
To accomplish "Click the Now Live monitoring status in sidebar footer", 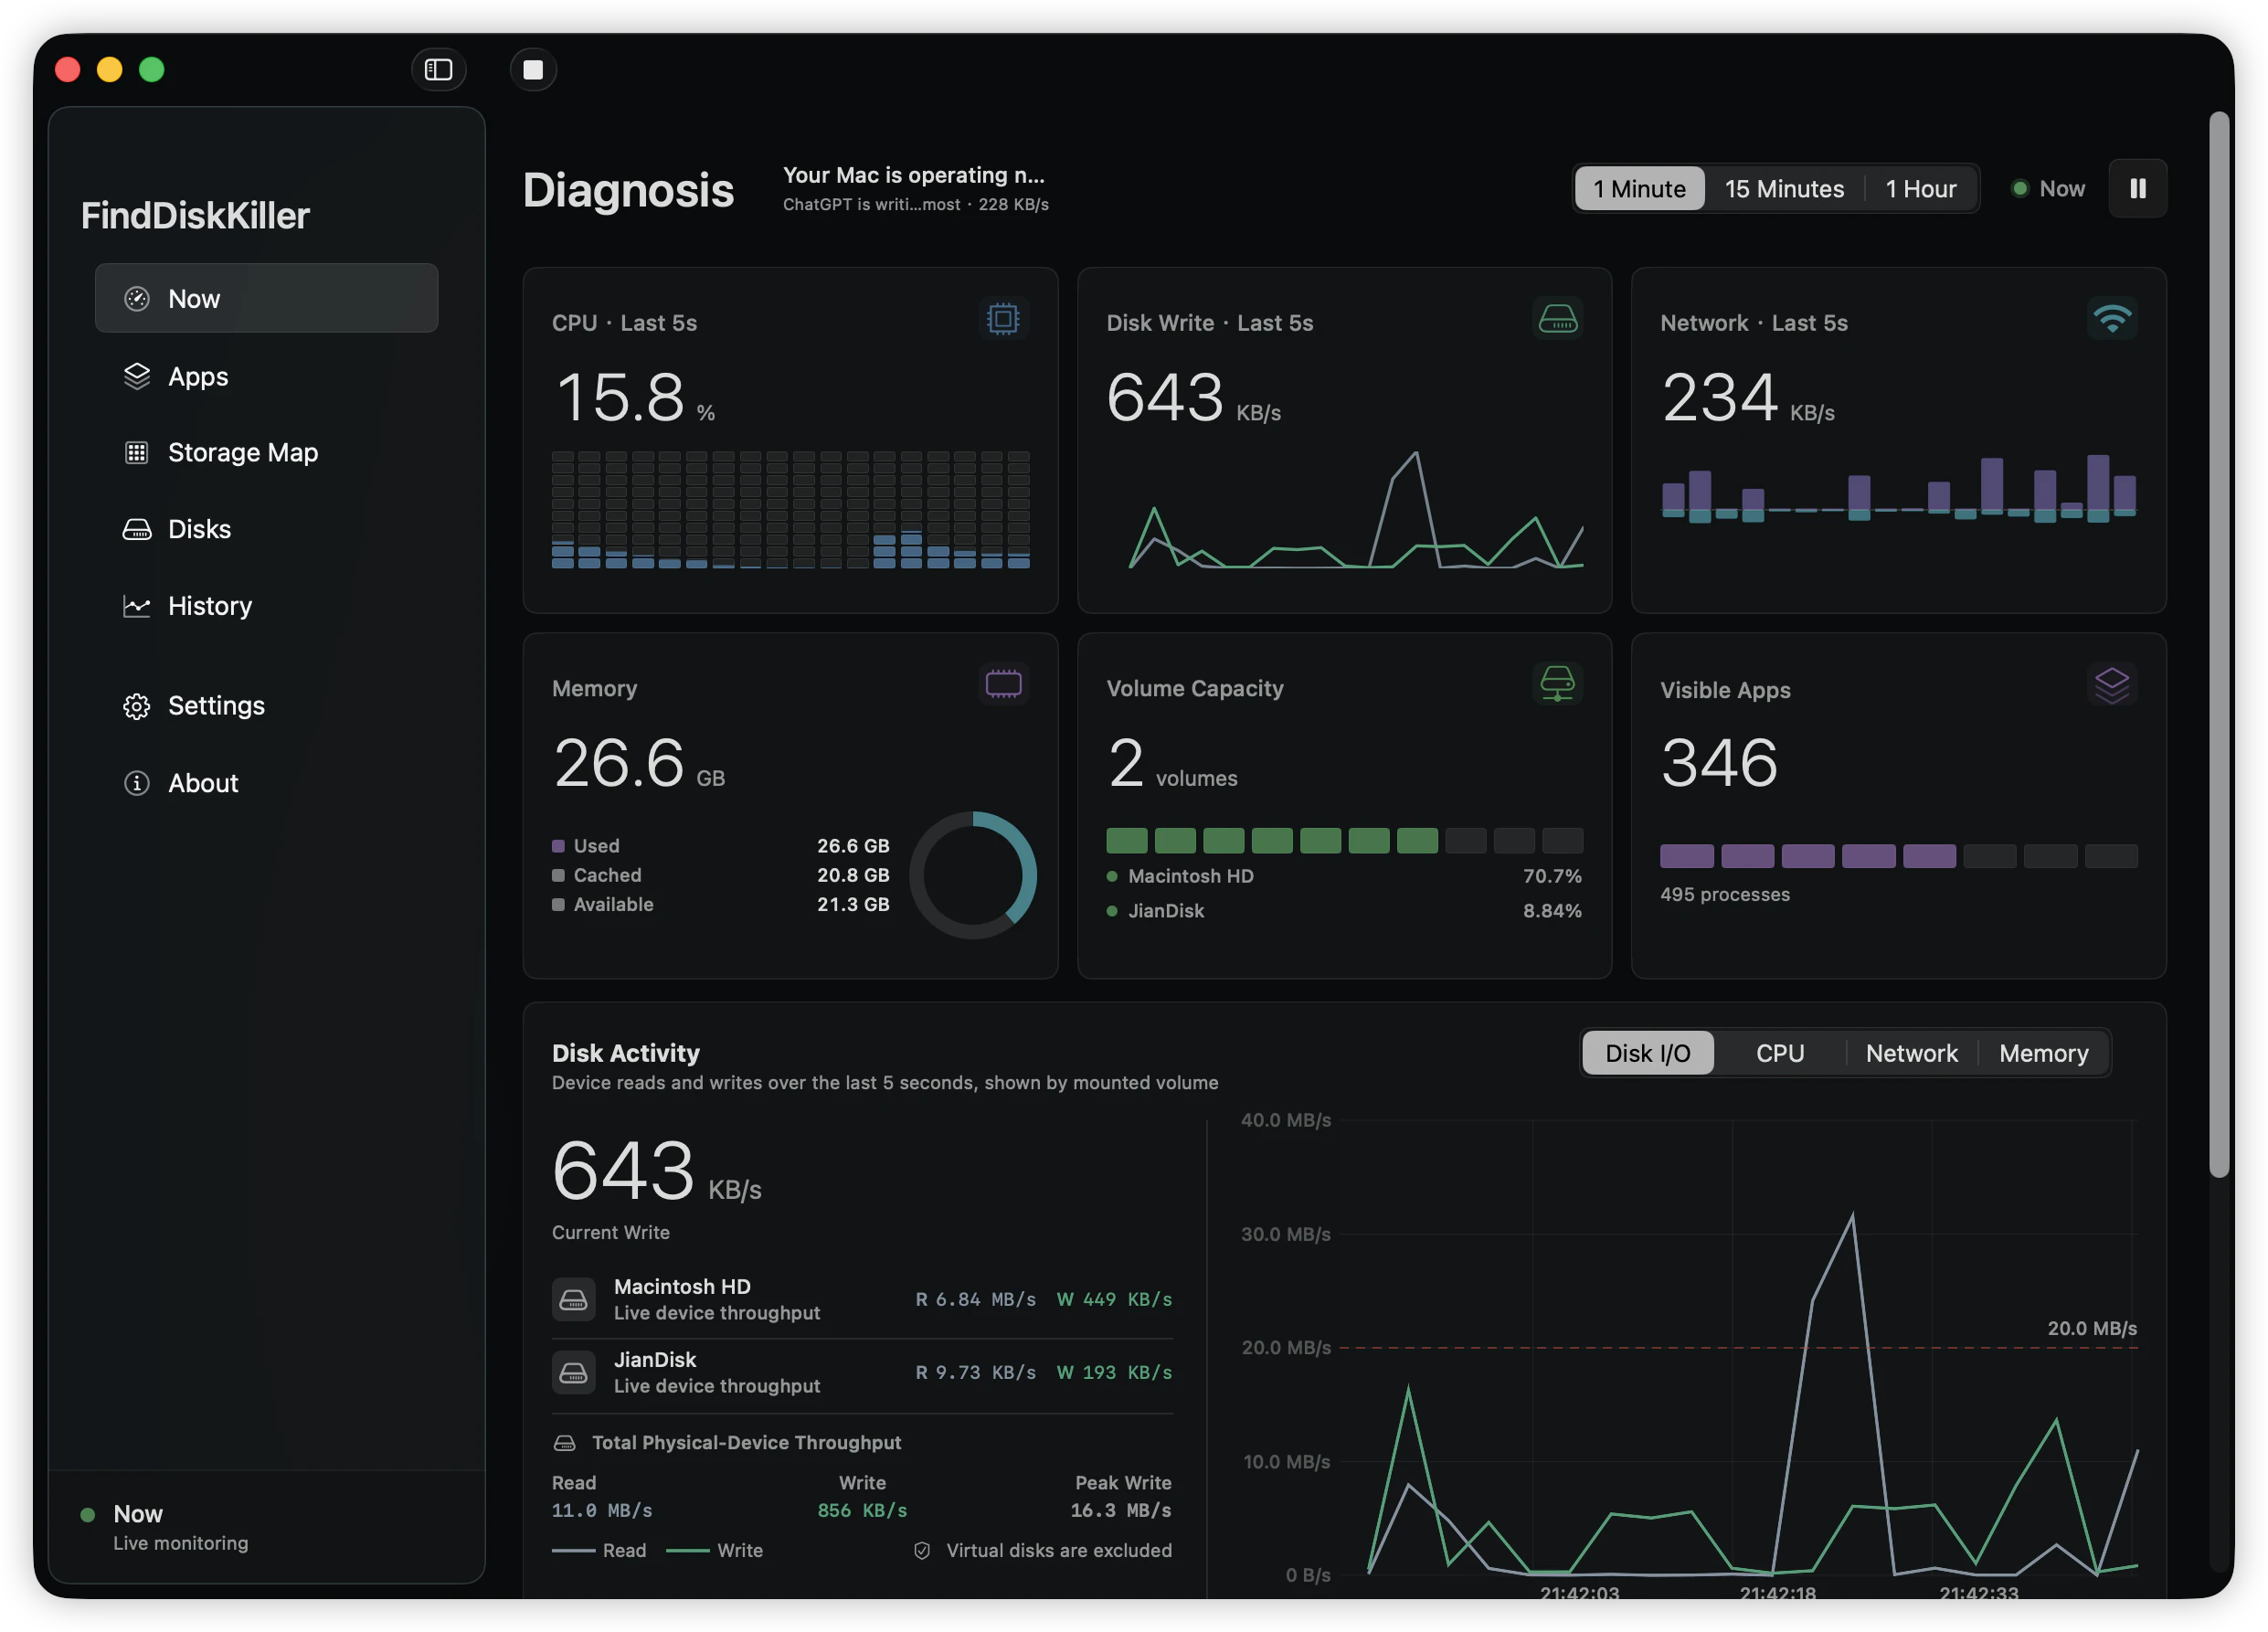I will [165, 1527].
